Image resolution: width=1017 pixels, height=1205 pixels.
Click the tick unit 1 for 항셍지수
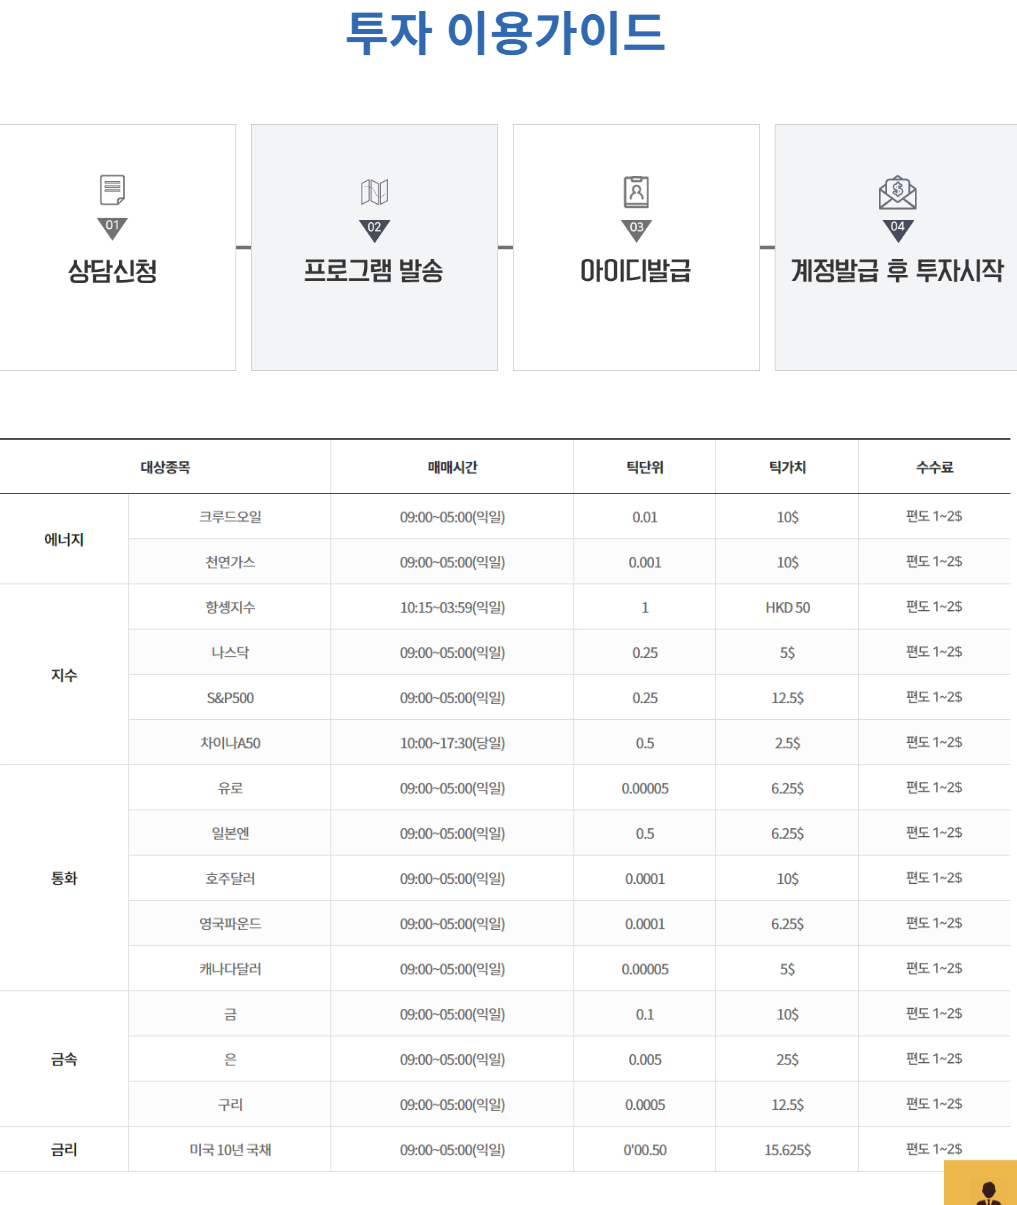click(x=645, y=607)
